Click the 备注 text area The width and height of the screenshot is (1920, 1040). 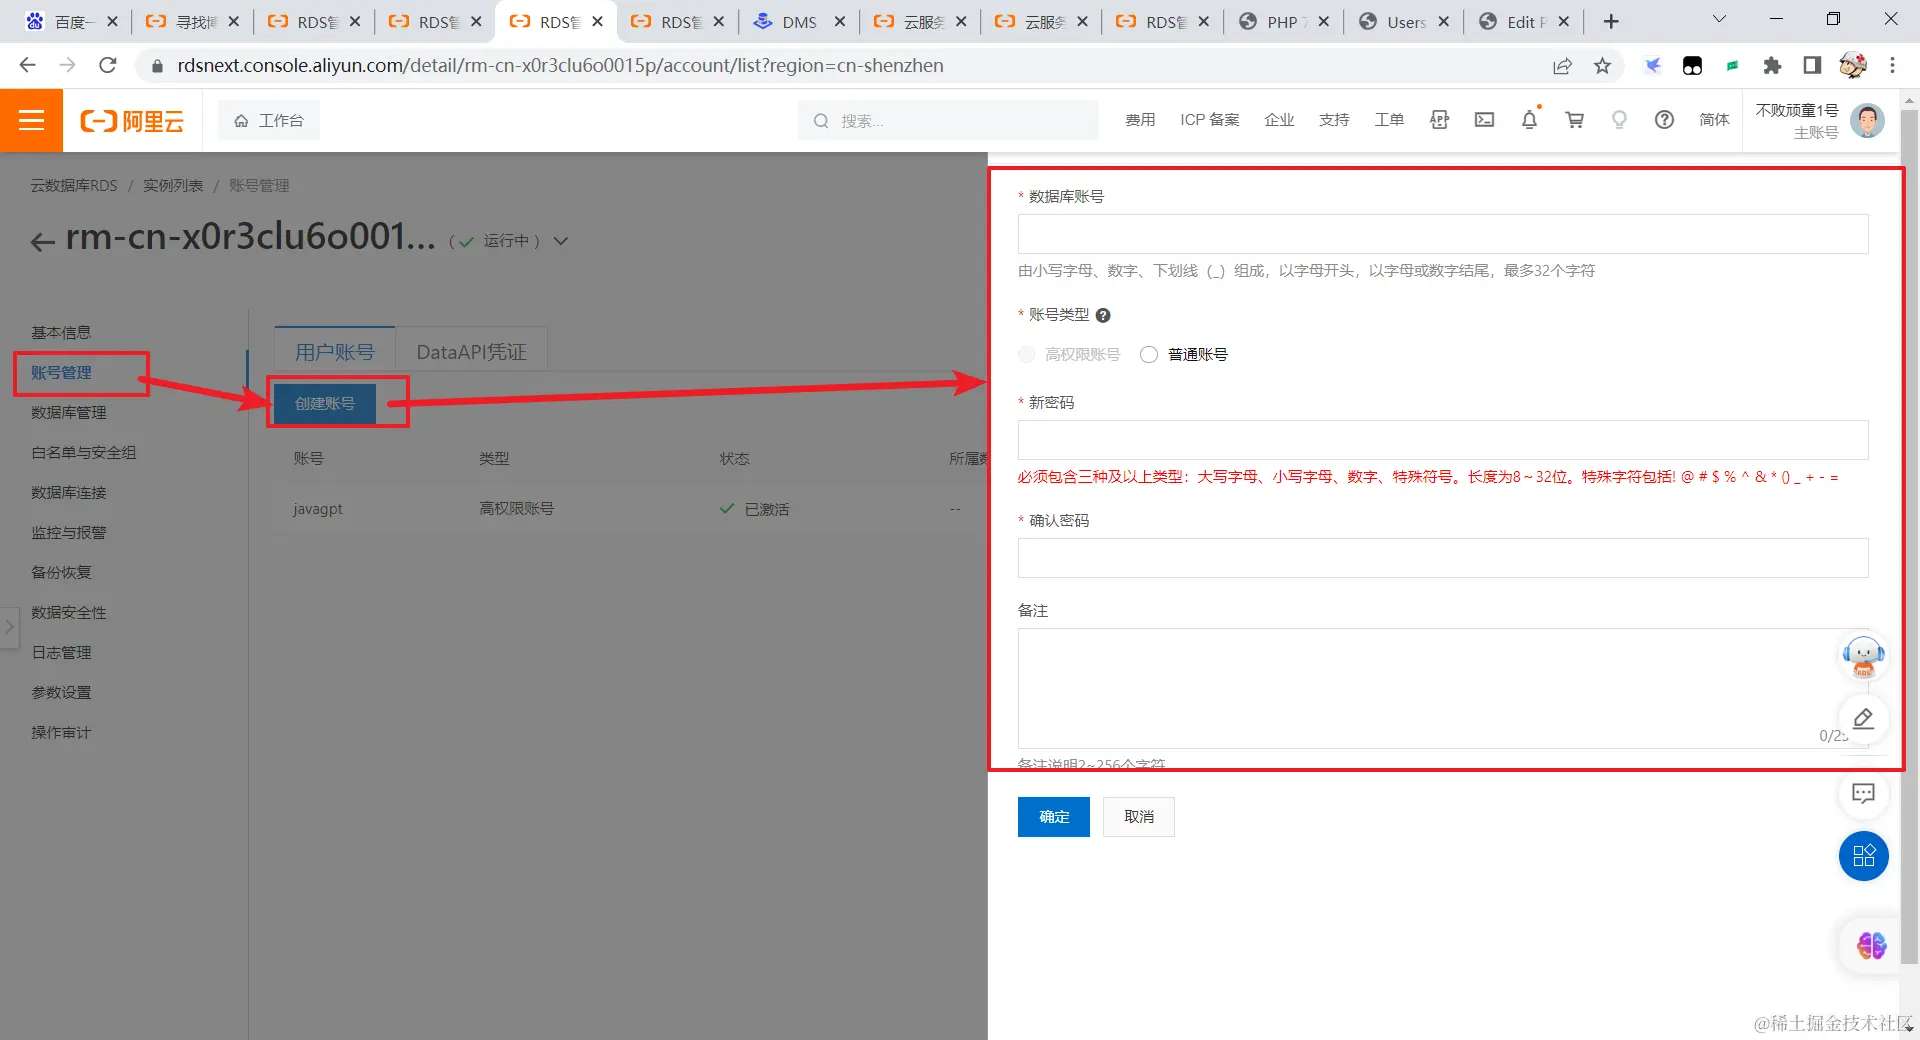coord(1443,688)
